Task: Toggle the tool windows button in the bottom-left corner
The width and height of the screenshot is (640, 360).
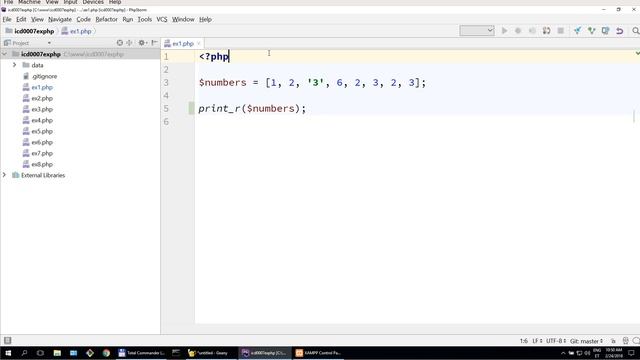Action: [x=7, y=340]
